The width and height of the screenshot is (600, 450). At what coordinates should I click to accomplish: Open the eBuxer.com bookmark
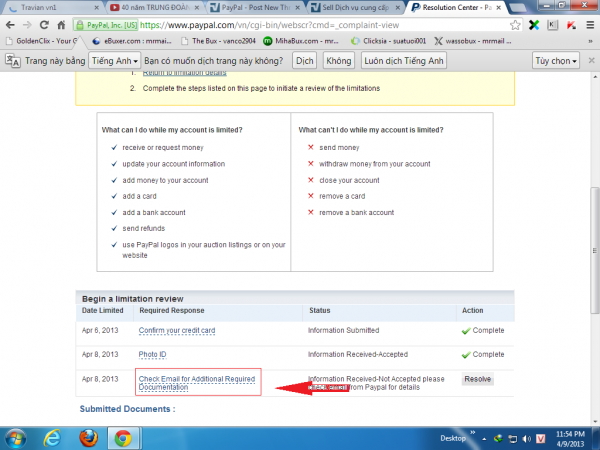click(x=132, y=41)
